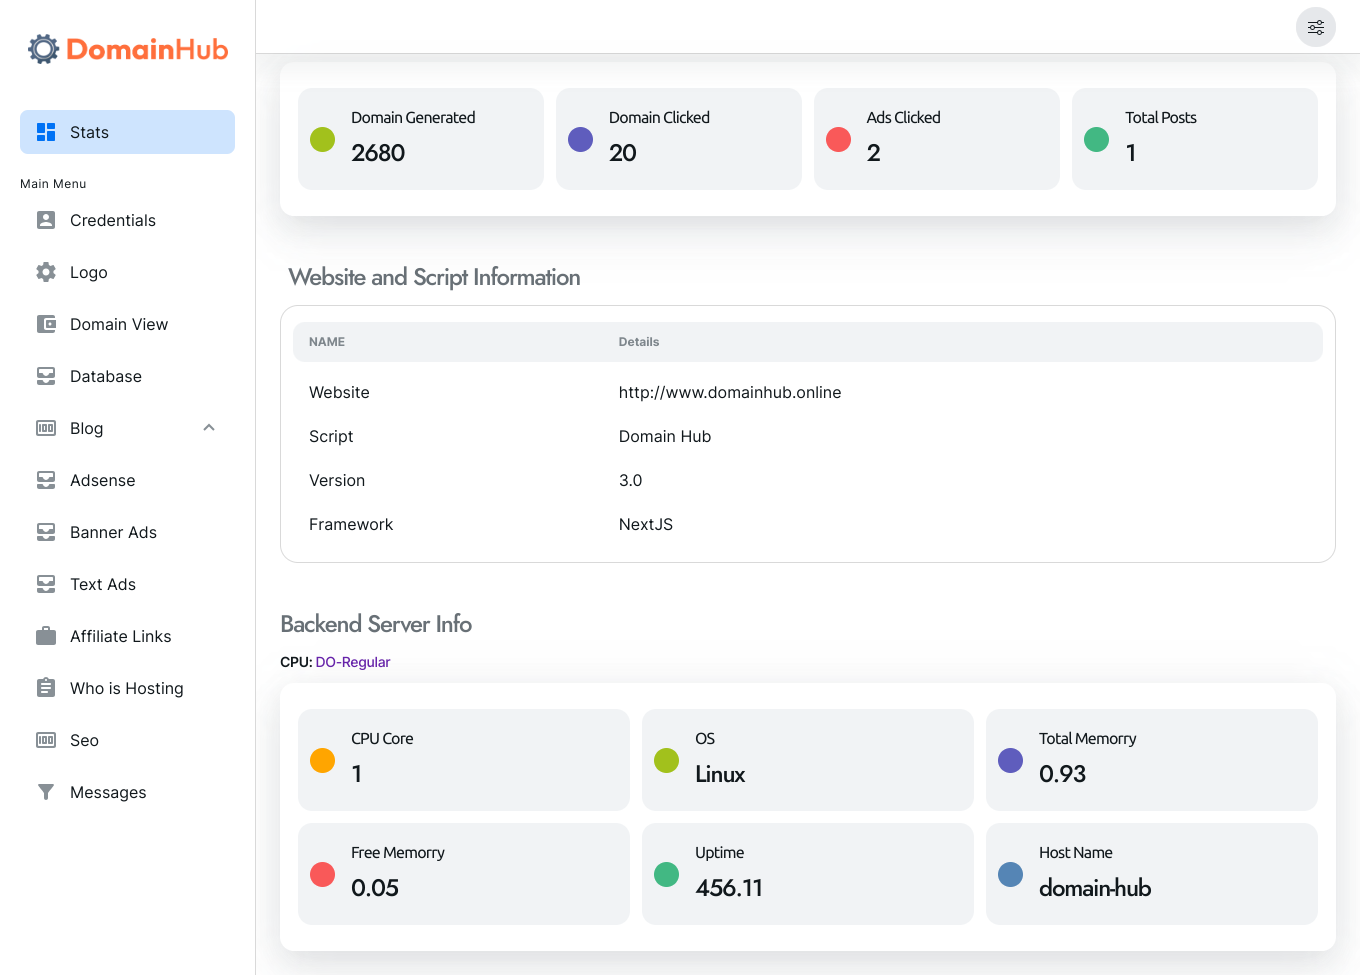Select the Adsense sidebar icon
This screenshot has width=1360, height=975.
point(46,480)
